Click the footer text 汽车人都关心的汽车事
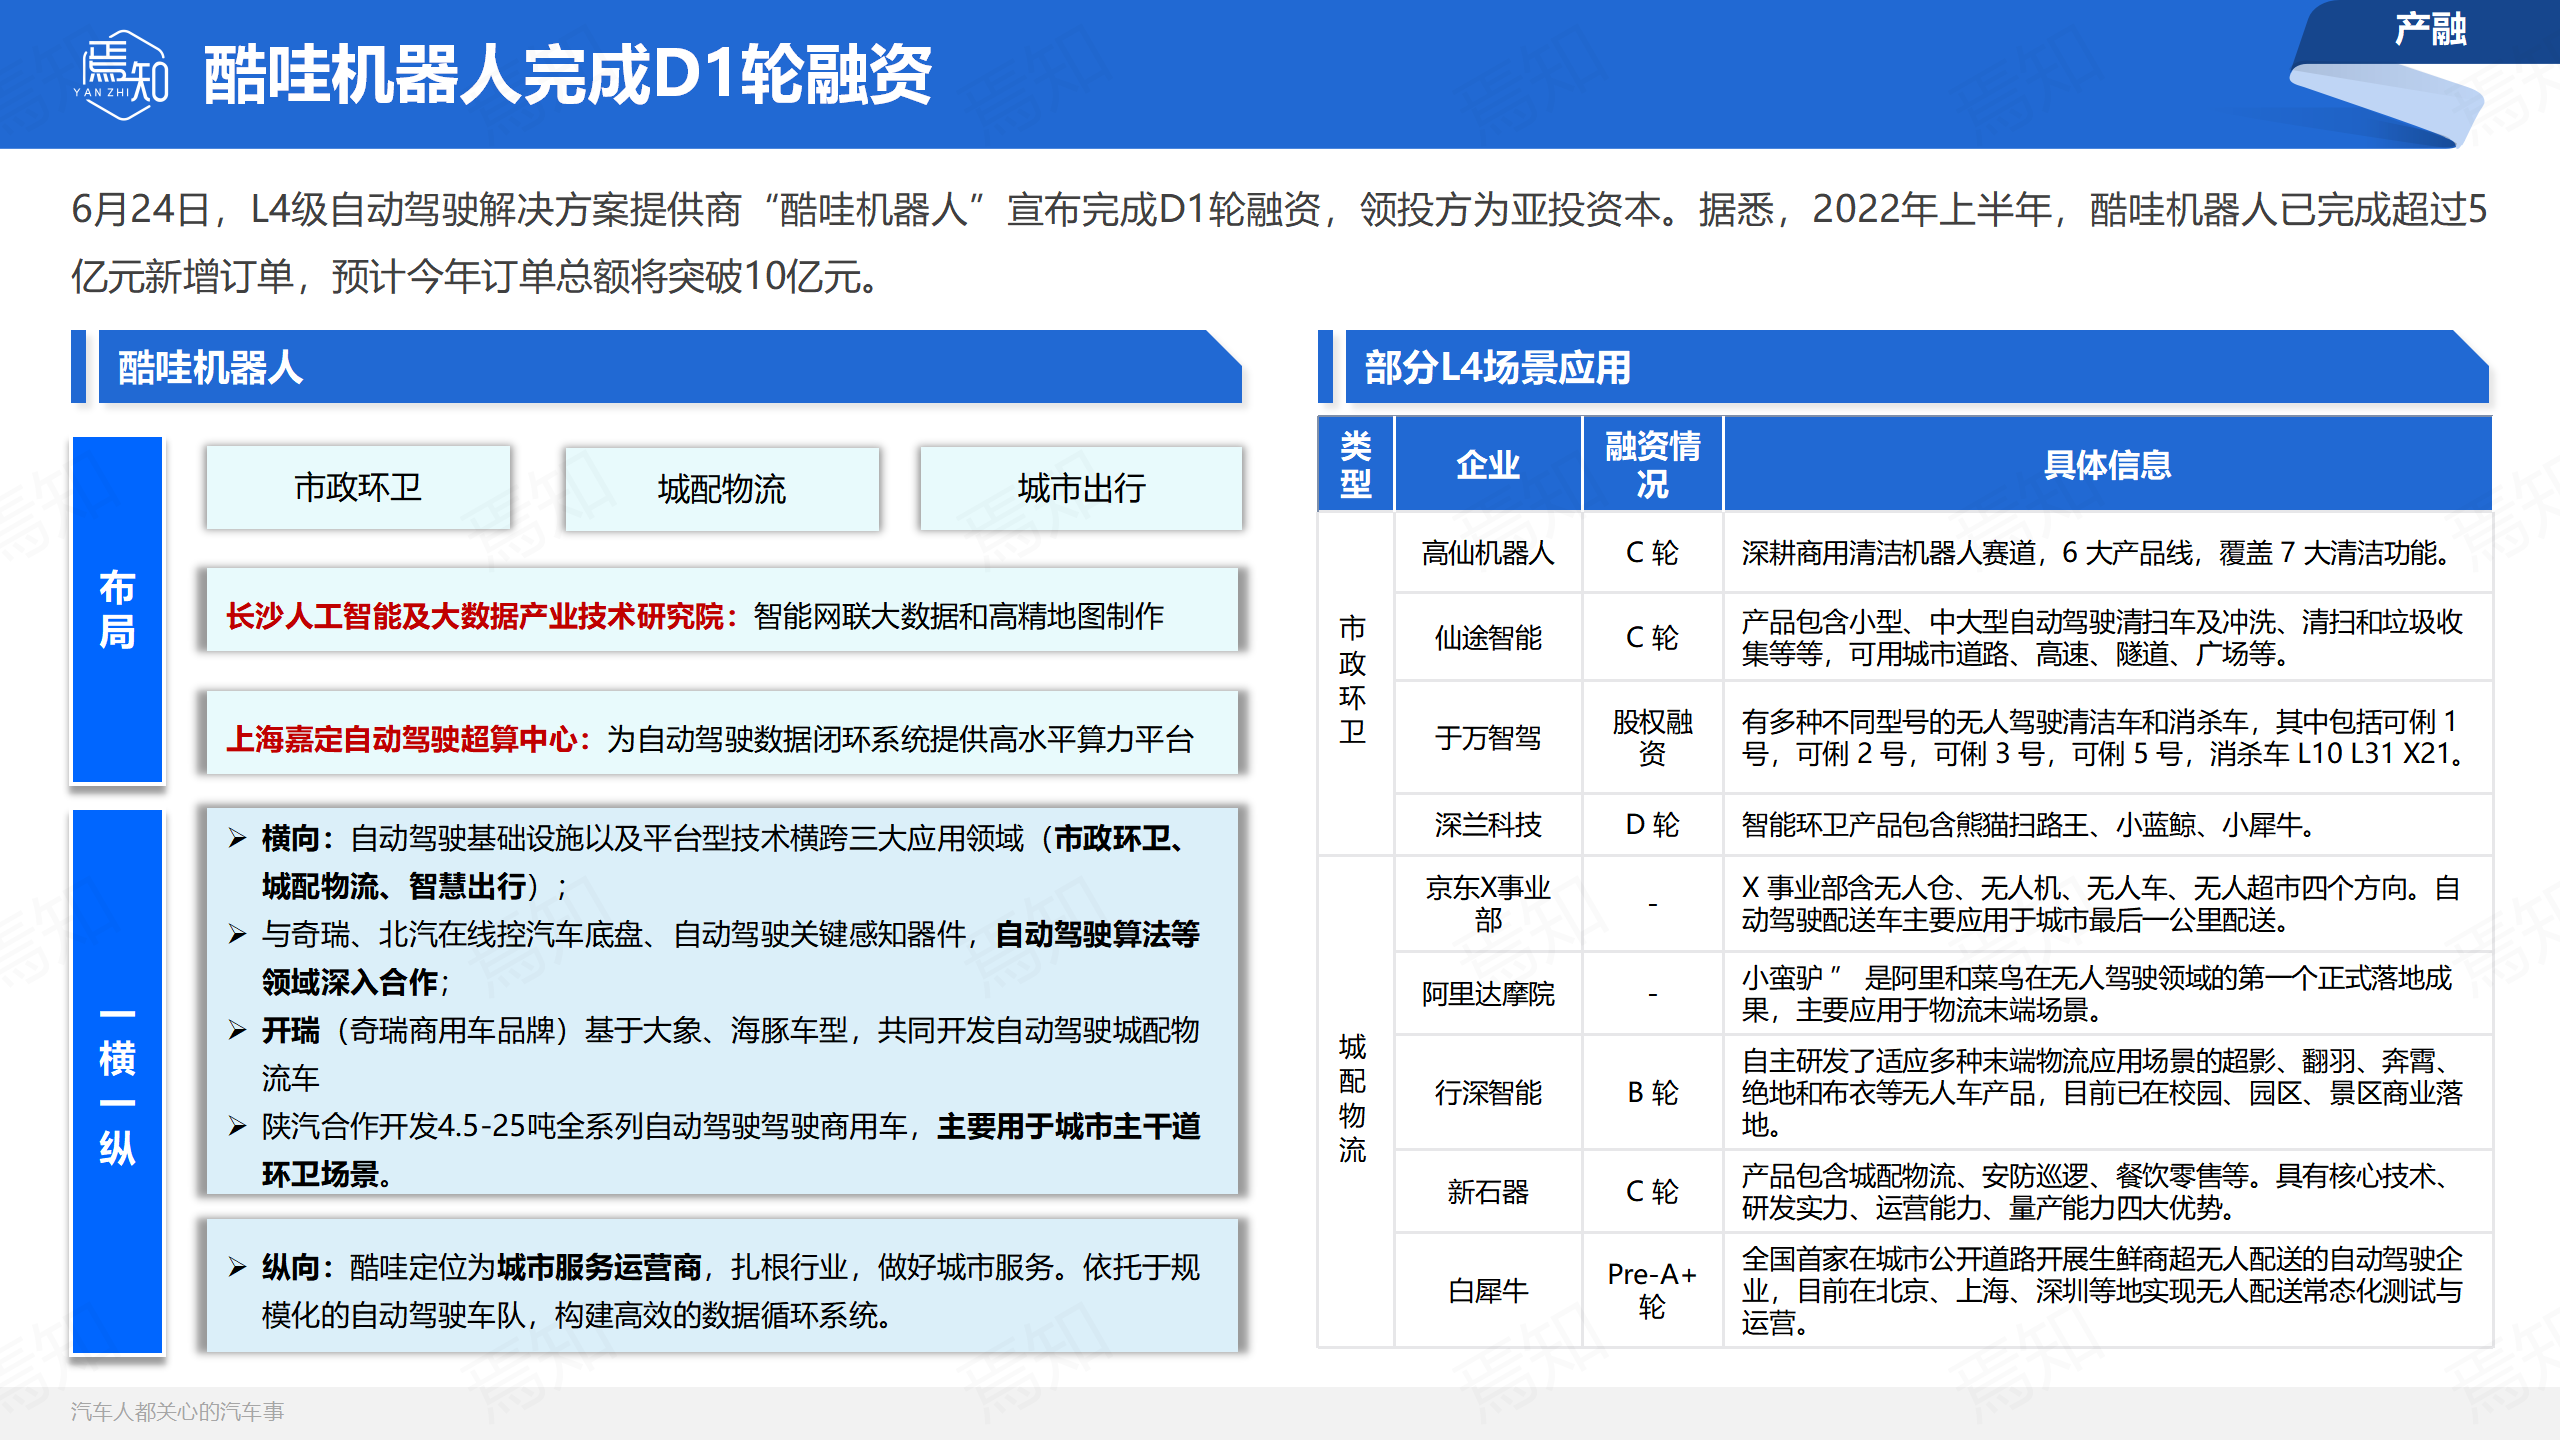Viewport: 2560px width, 1440px height. point(177,1411)
